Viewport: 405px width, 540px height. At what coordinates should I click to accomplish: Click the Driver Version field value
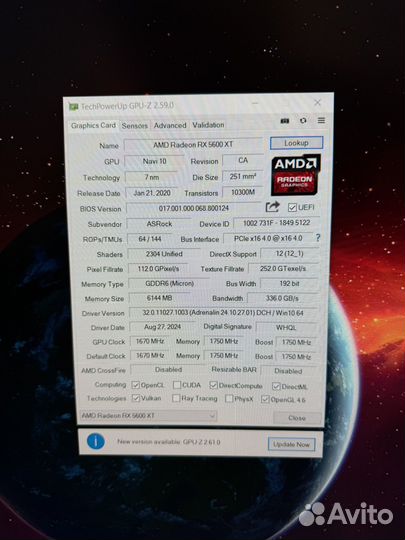pos(223,313)
